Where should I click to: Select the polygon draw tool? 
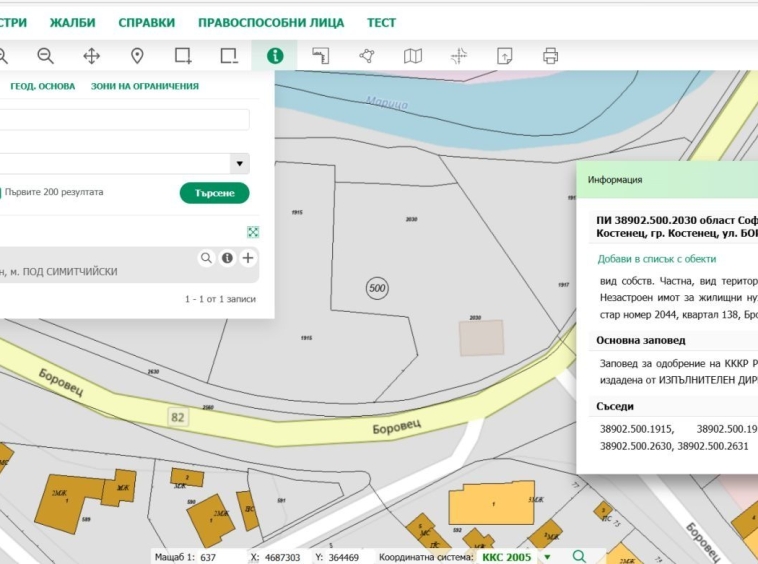click(367, 56)
